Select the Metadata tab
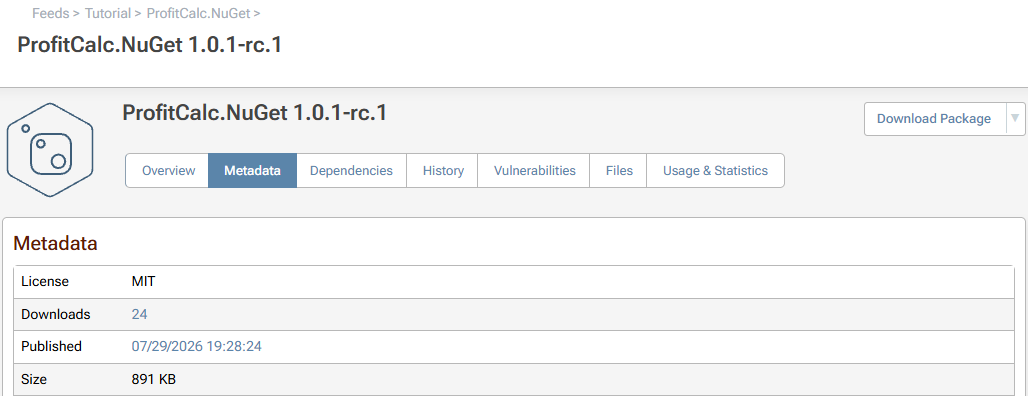 tap(252, 170)
